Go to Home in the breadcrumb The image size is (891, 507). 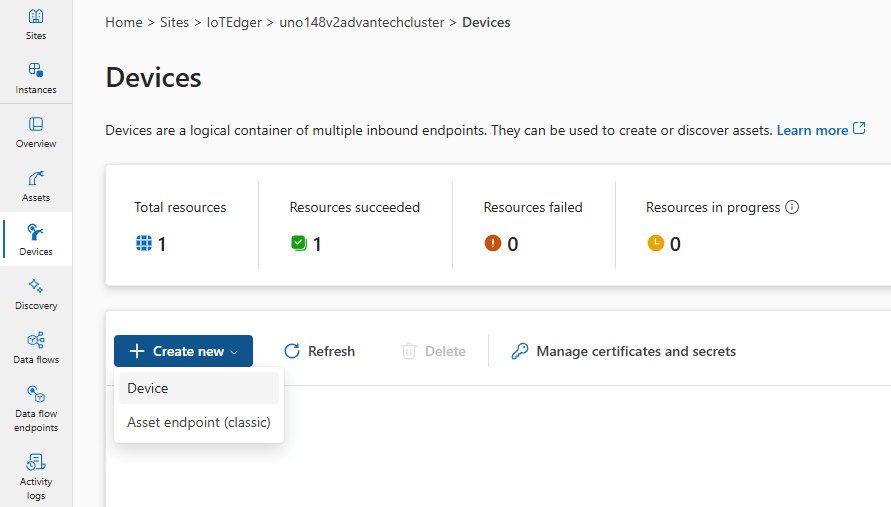coord(123,22)
